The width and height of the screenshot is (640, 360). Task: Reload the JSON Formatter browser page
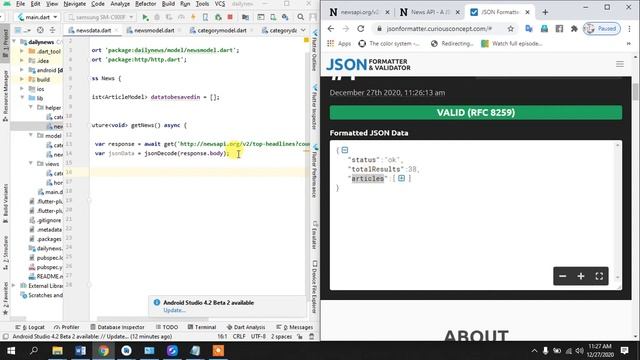pyautogui.click(x=360, y=29)
